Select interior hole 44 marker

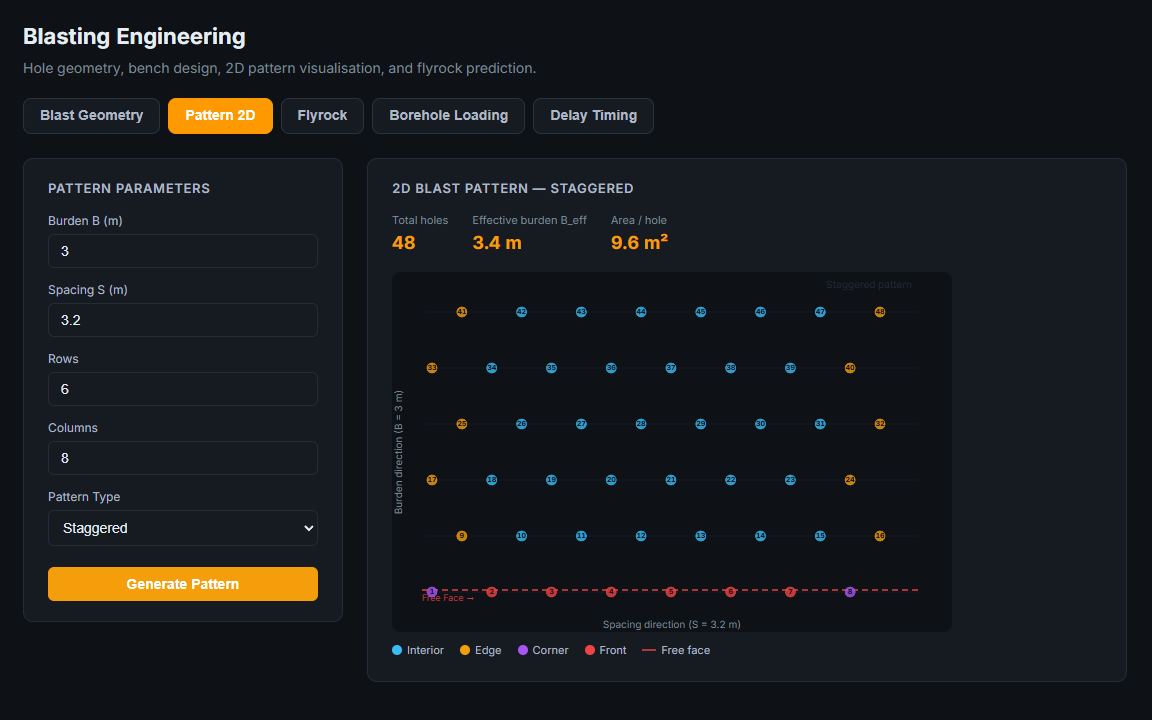[x=641, y=312]
